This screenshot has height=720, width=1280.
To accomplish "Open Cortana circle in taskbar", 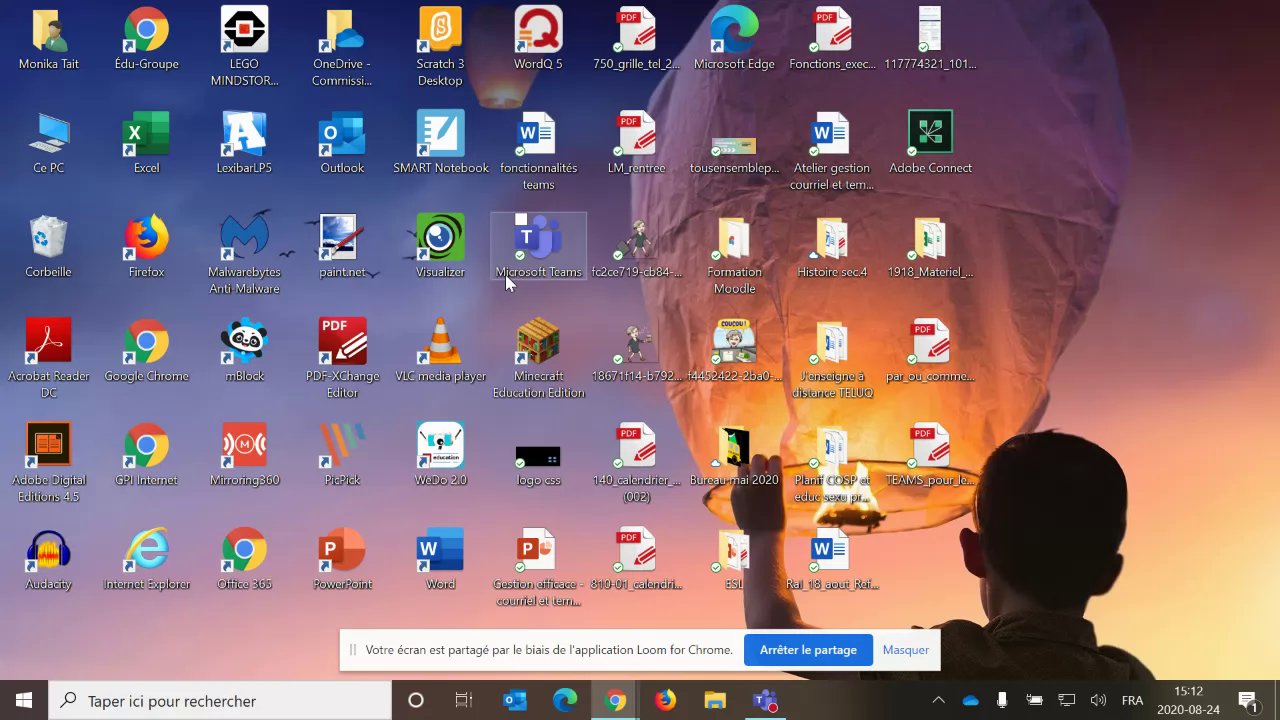I will [x=416, y=701].
